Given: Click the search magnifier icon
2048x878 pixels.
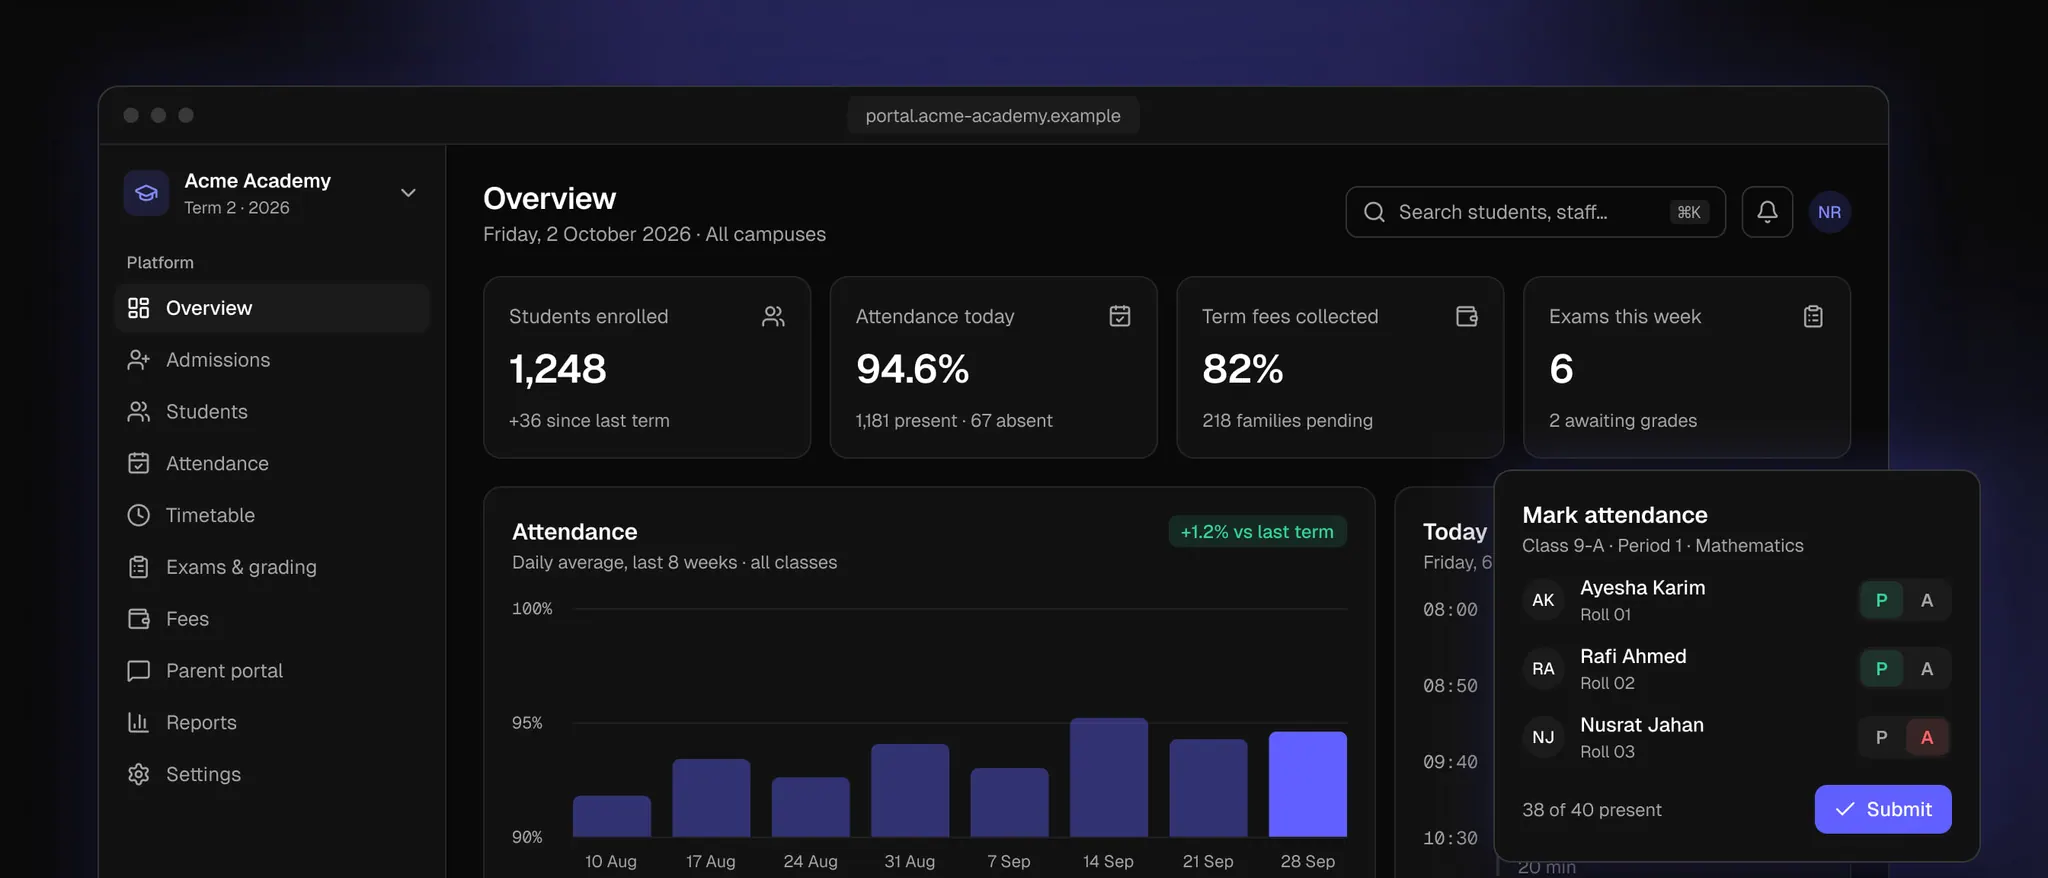Looking at the screenshot, I should click(x=1375, y=212).
